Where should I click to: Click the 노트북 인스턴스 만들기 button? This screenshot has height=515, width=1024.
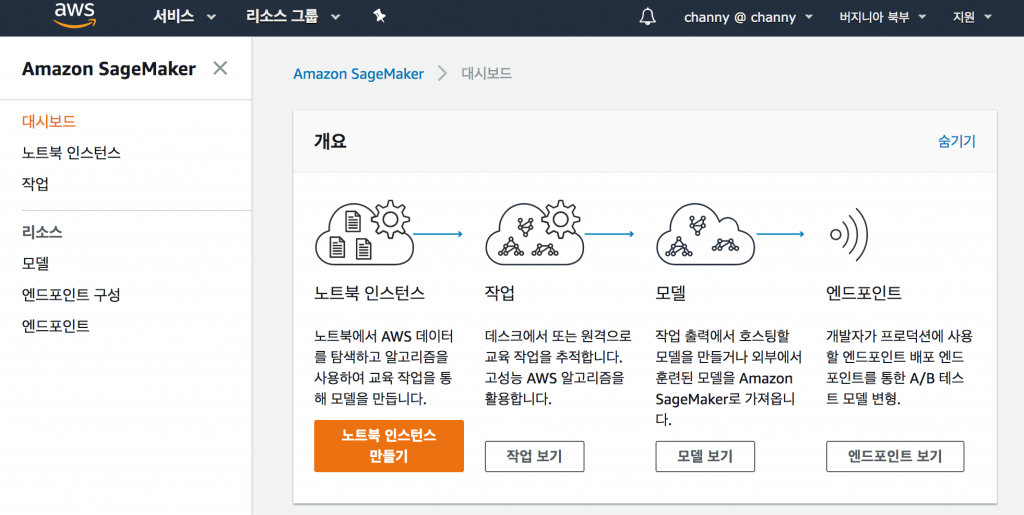(389, 446)
